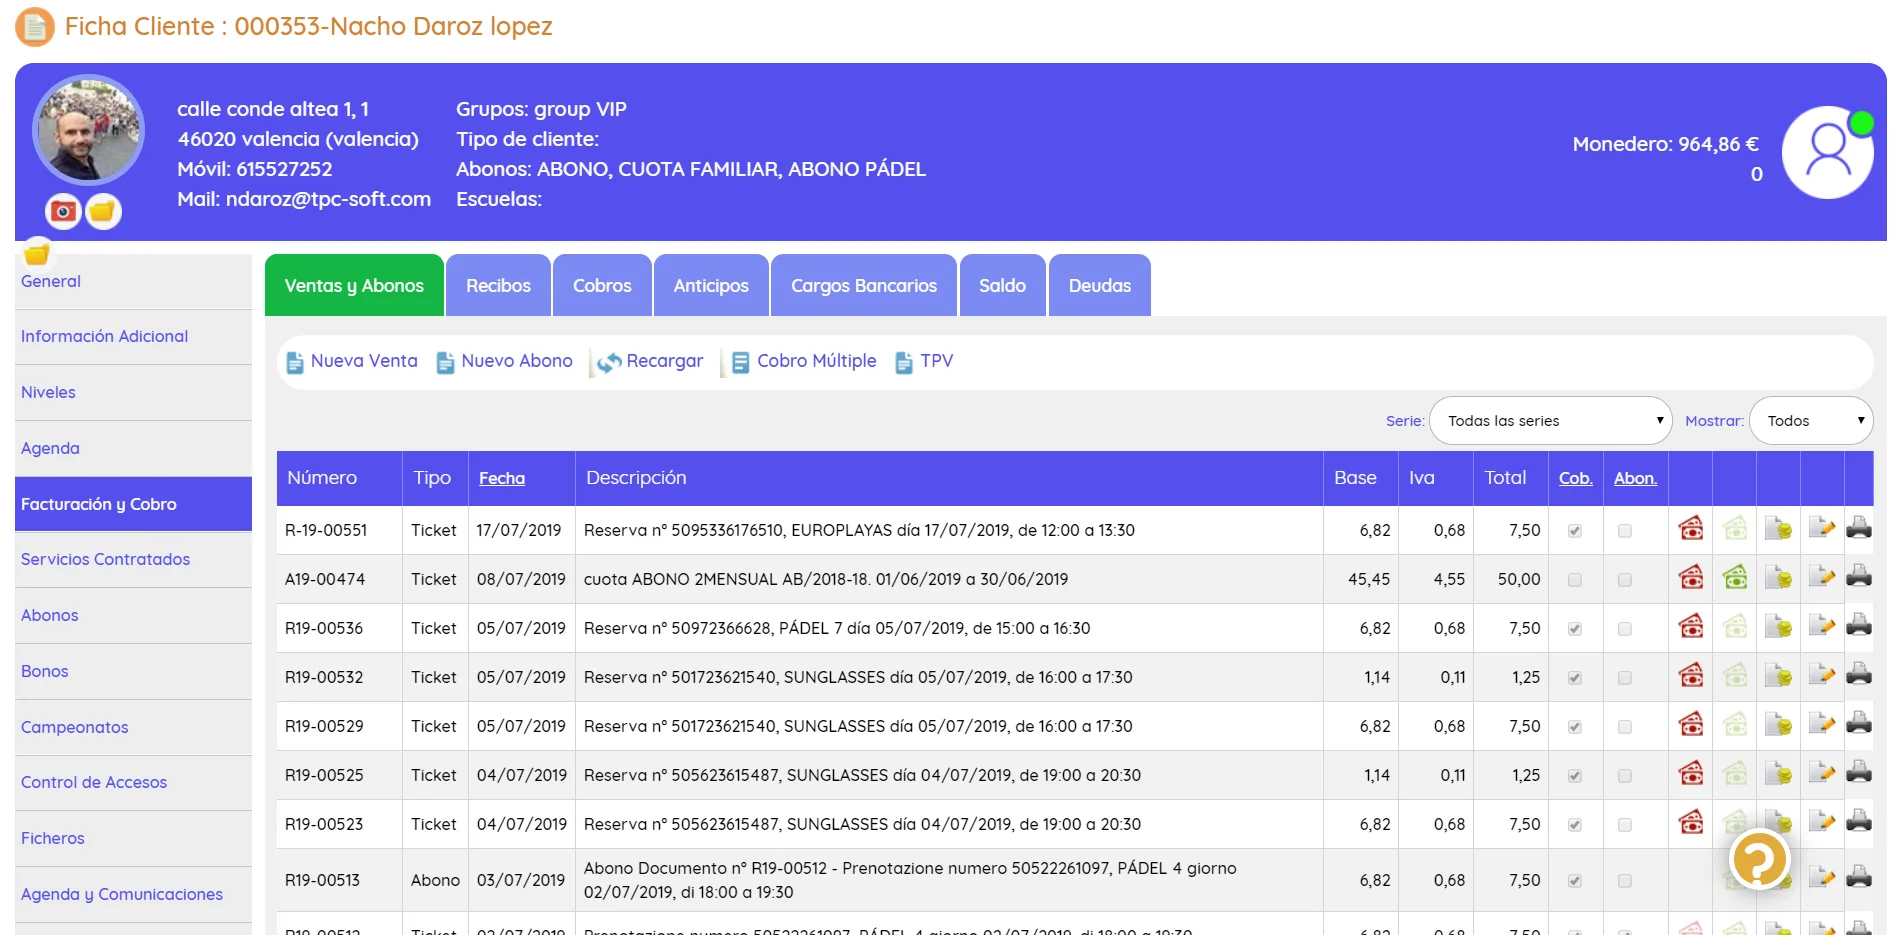Screen dimensions: 1896x935
Task: Toggle Abon. checkbox for R19-00532
Action: coord(1625,678)
